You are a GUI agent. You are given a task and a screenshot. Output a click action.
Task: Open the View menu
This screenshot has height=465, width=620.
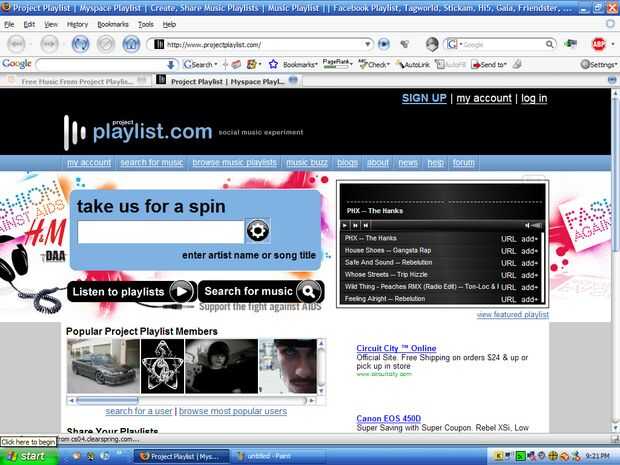pyautogui.click(x=51, y=25)
